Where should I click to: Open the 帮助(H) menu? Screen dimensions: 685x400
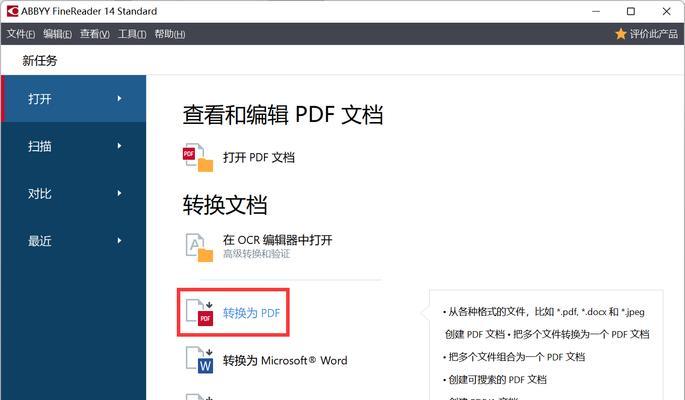[170, 34]
